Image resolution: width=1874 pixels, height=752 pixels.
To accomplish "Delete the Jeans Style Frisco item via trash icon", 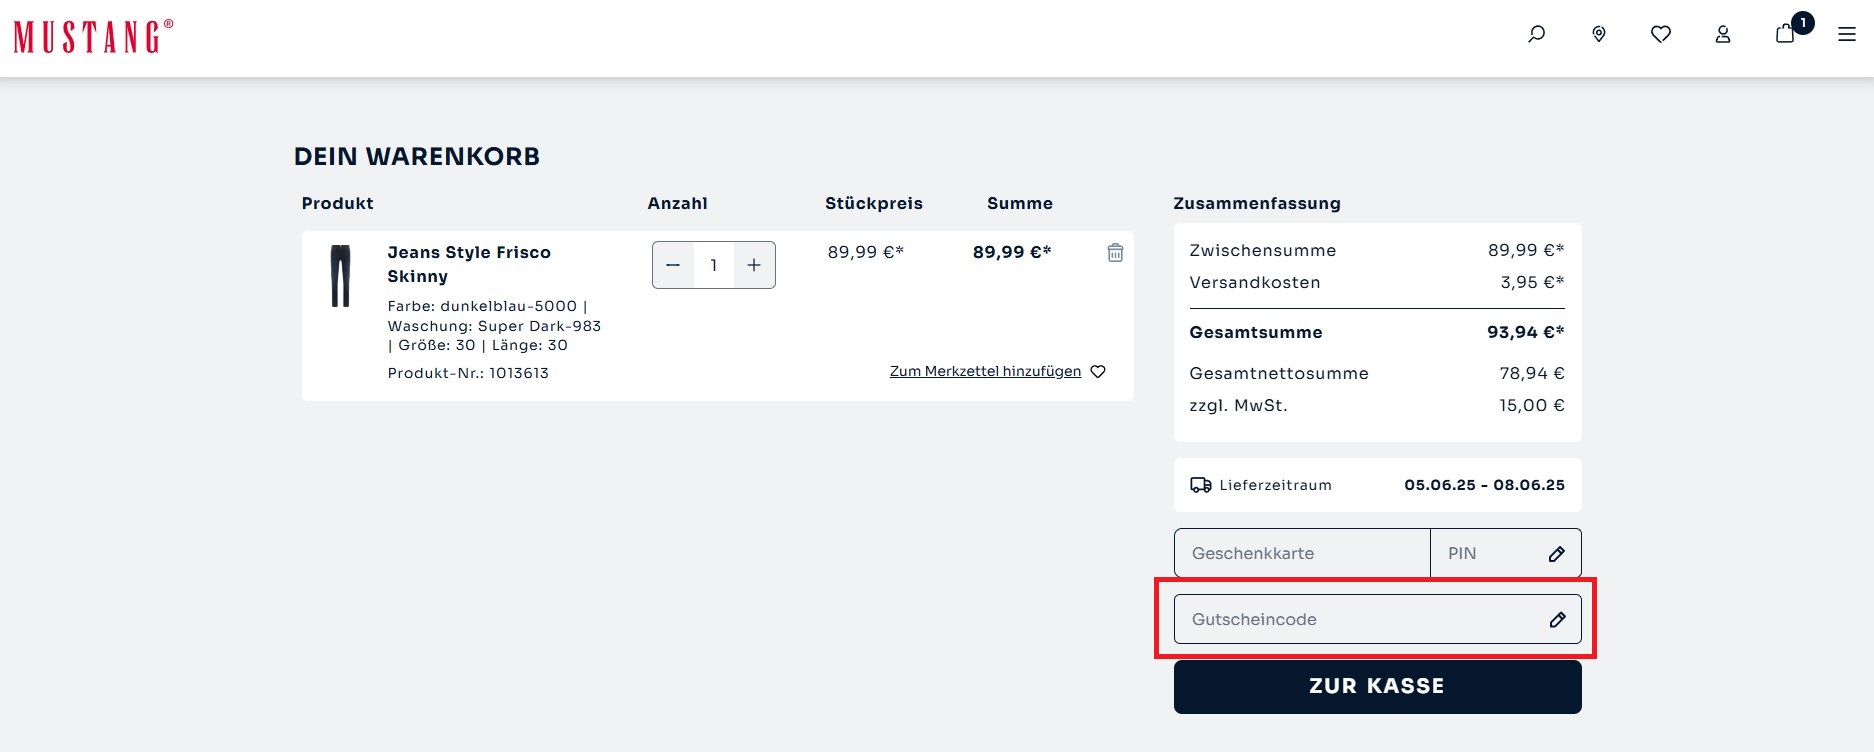I will tap(1115, 253).
